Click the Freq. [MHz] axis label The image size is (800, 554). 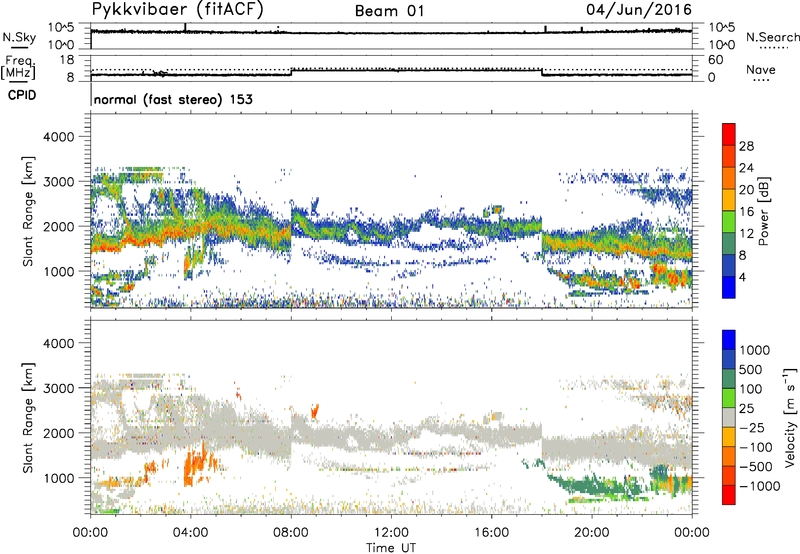(x=19, y=68)
